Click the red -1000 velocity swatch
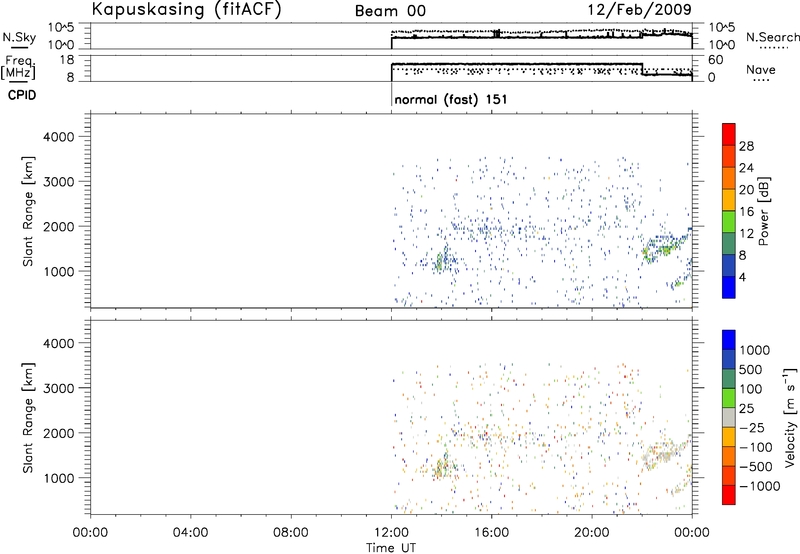 click(729, 495)
